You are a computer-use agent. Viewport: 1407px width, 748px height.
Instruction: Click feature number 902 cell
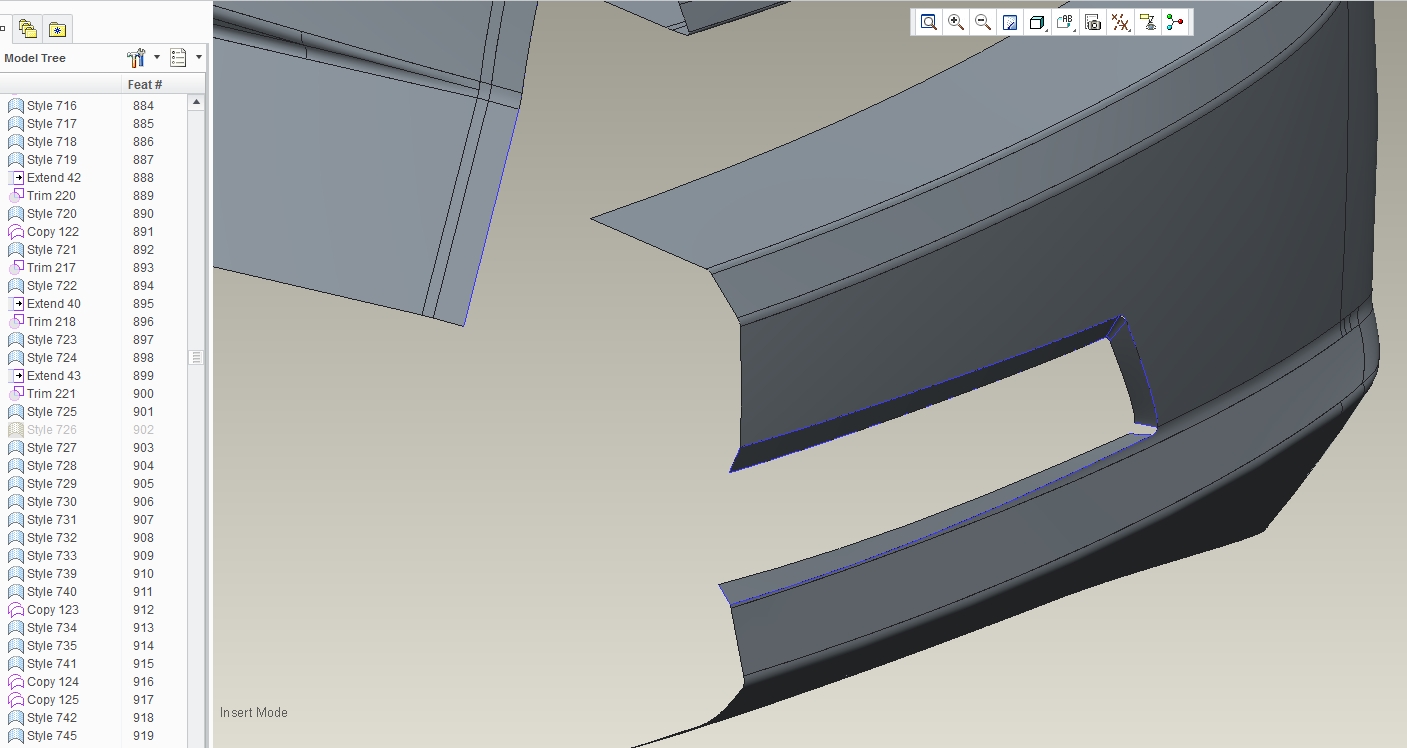point(143,430)
